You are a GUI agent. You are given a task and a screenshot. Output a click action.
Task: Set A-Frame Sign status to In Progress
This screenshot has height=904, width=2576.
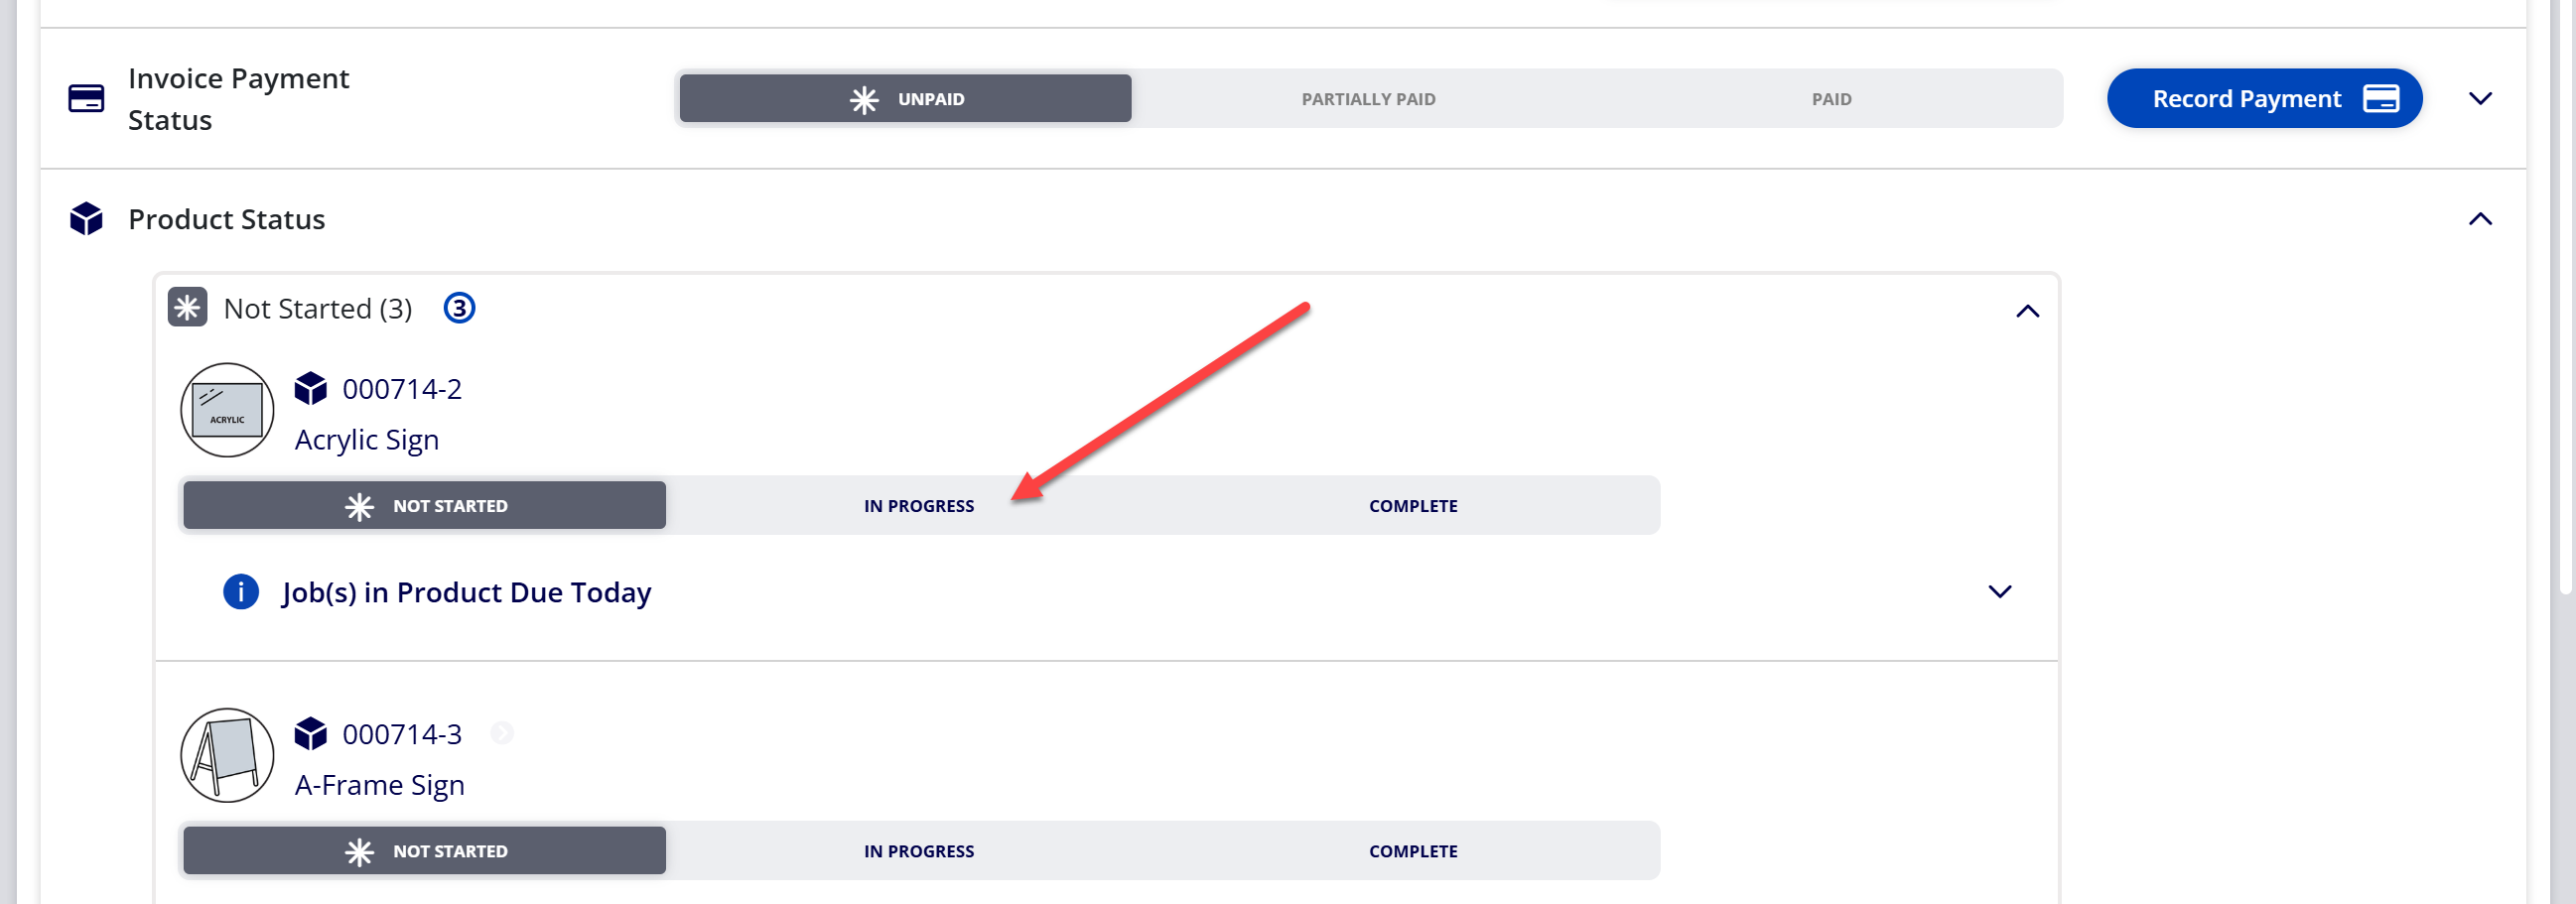918,850
